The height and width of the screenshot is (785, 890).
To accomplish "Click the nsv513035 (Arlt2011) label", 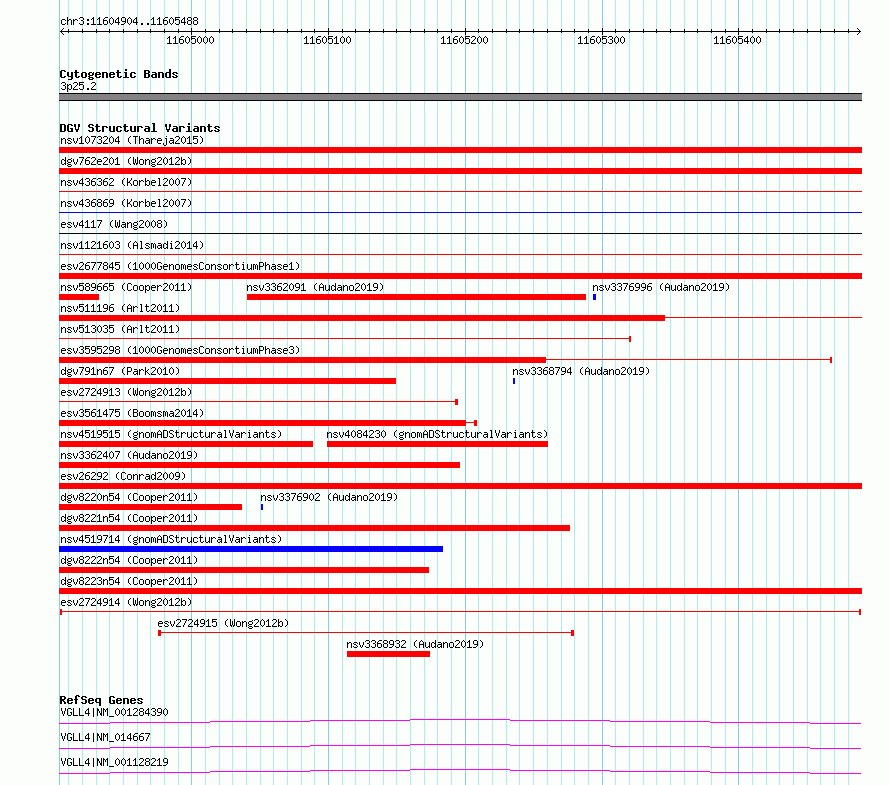I will coord(120,329).
